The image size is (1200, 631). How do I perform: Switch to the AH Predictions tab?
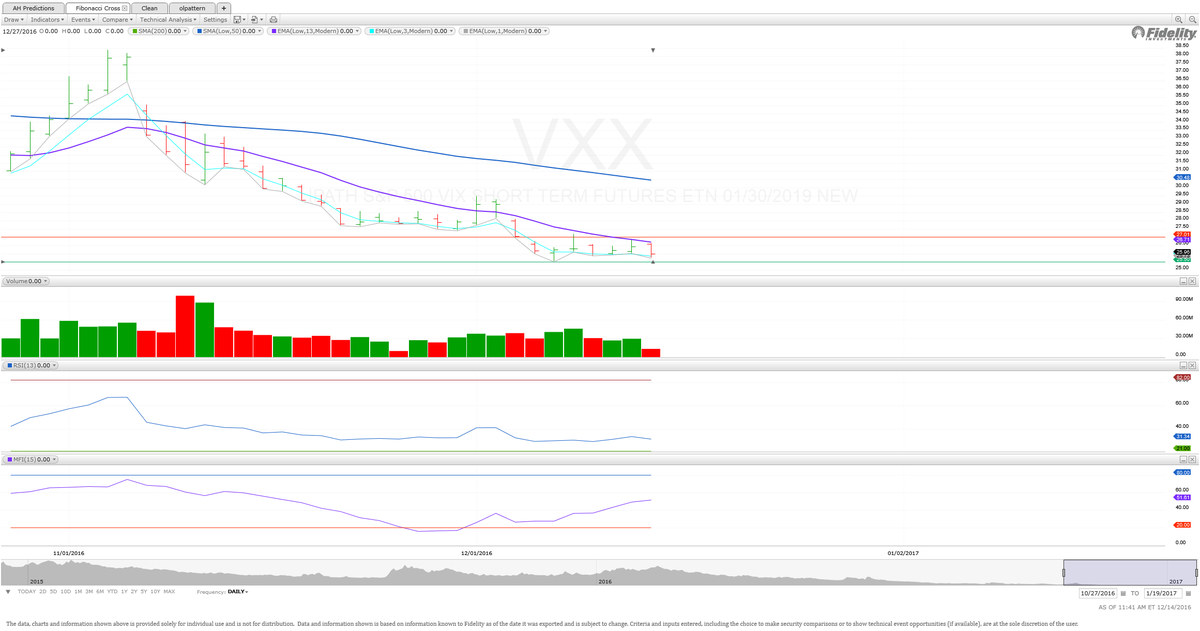tap(33, 8)
